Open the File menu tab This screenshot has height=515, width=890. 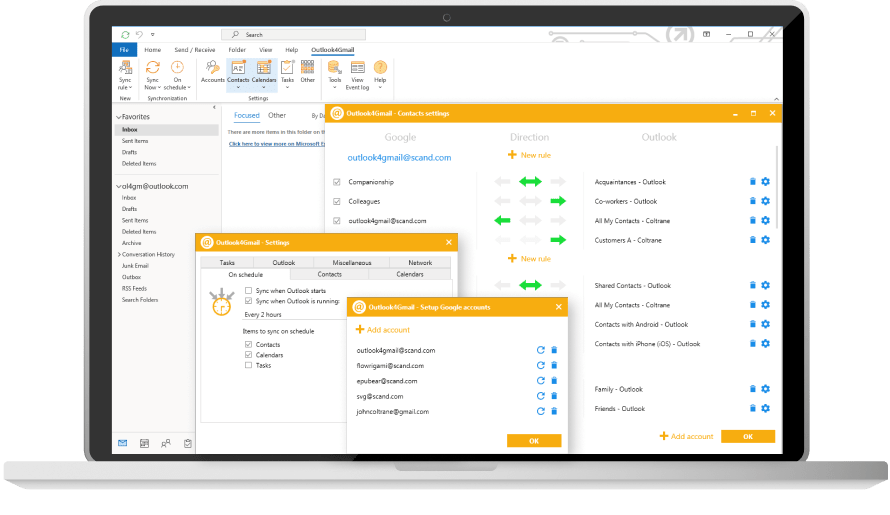click(x=124, y=50)
